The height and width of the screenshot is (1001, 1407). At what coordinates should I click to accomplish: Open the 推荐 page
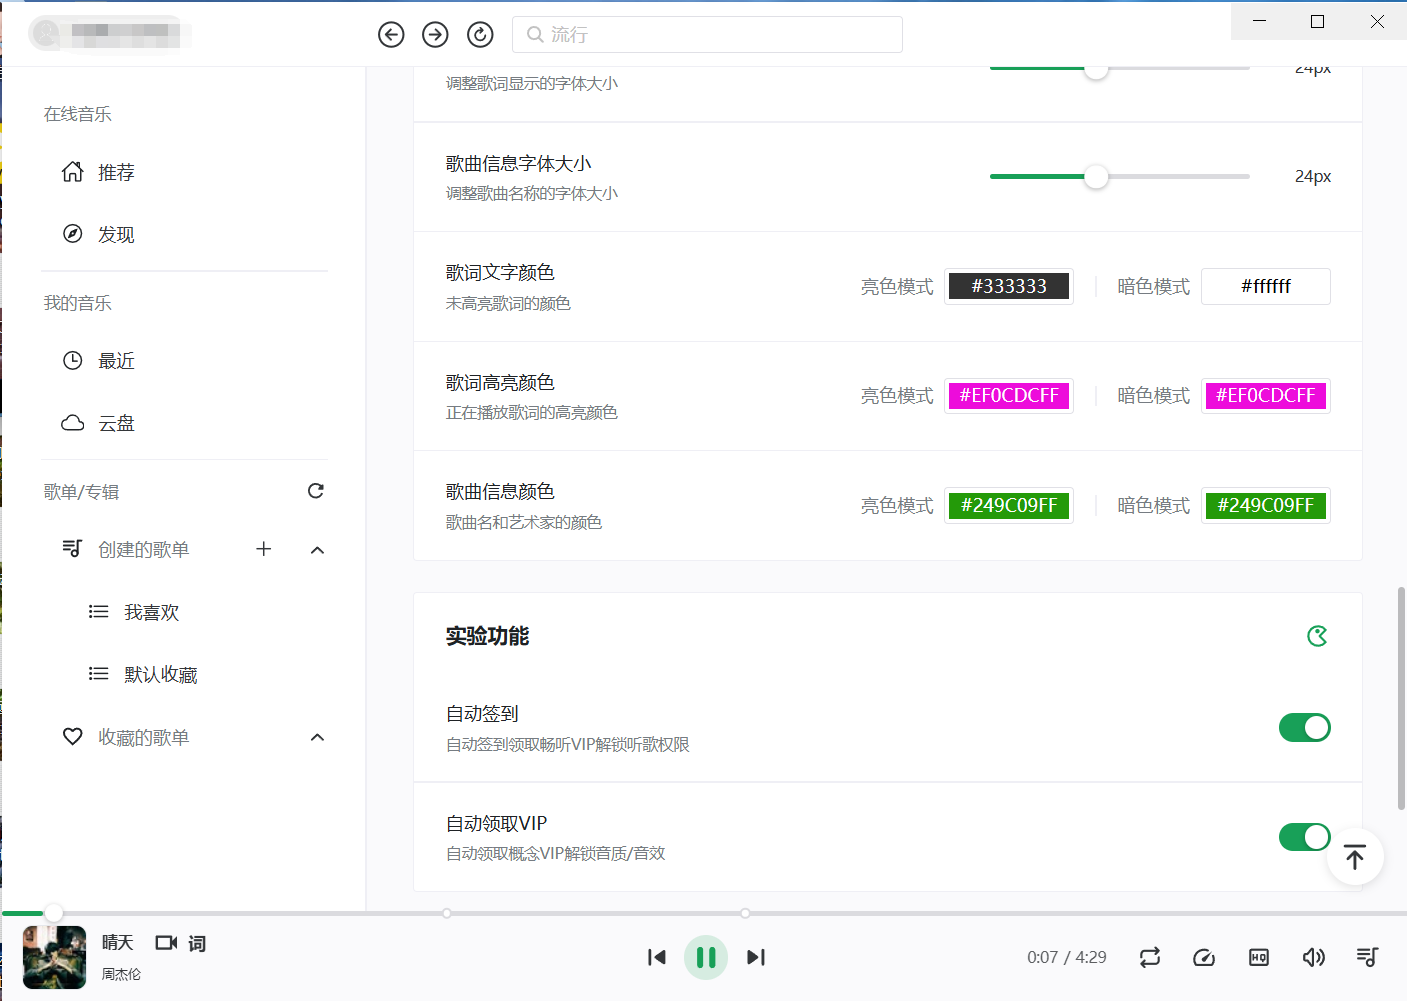click(x=115, y=173)
